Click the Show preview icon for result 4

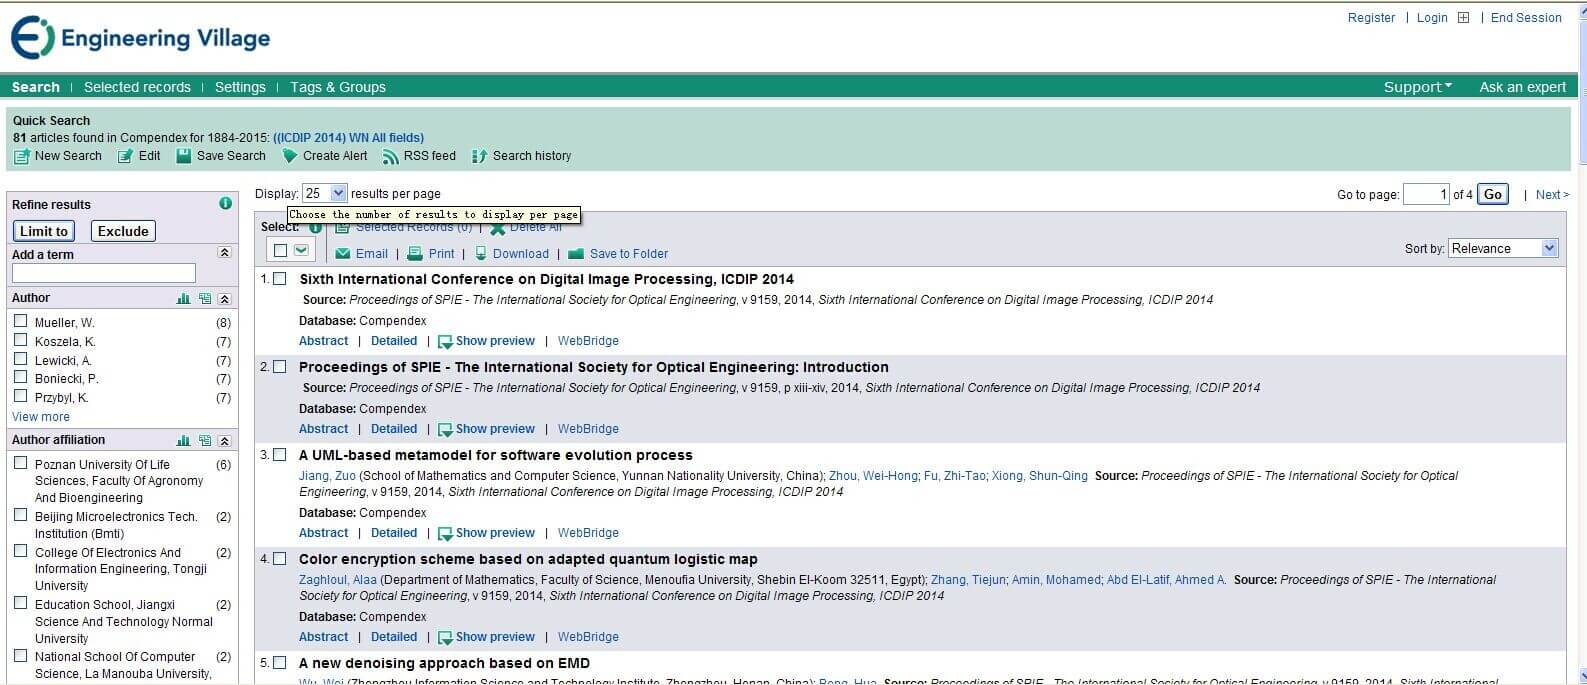point(445,638)
